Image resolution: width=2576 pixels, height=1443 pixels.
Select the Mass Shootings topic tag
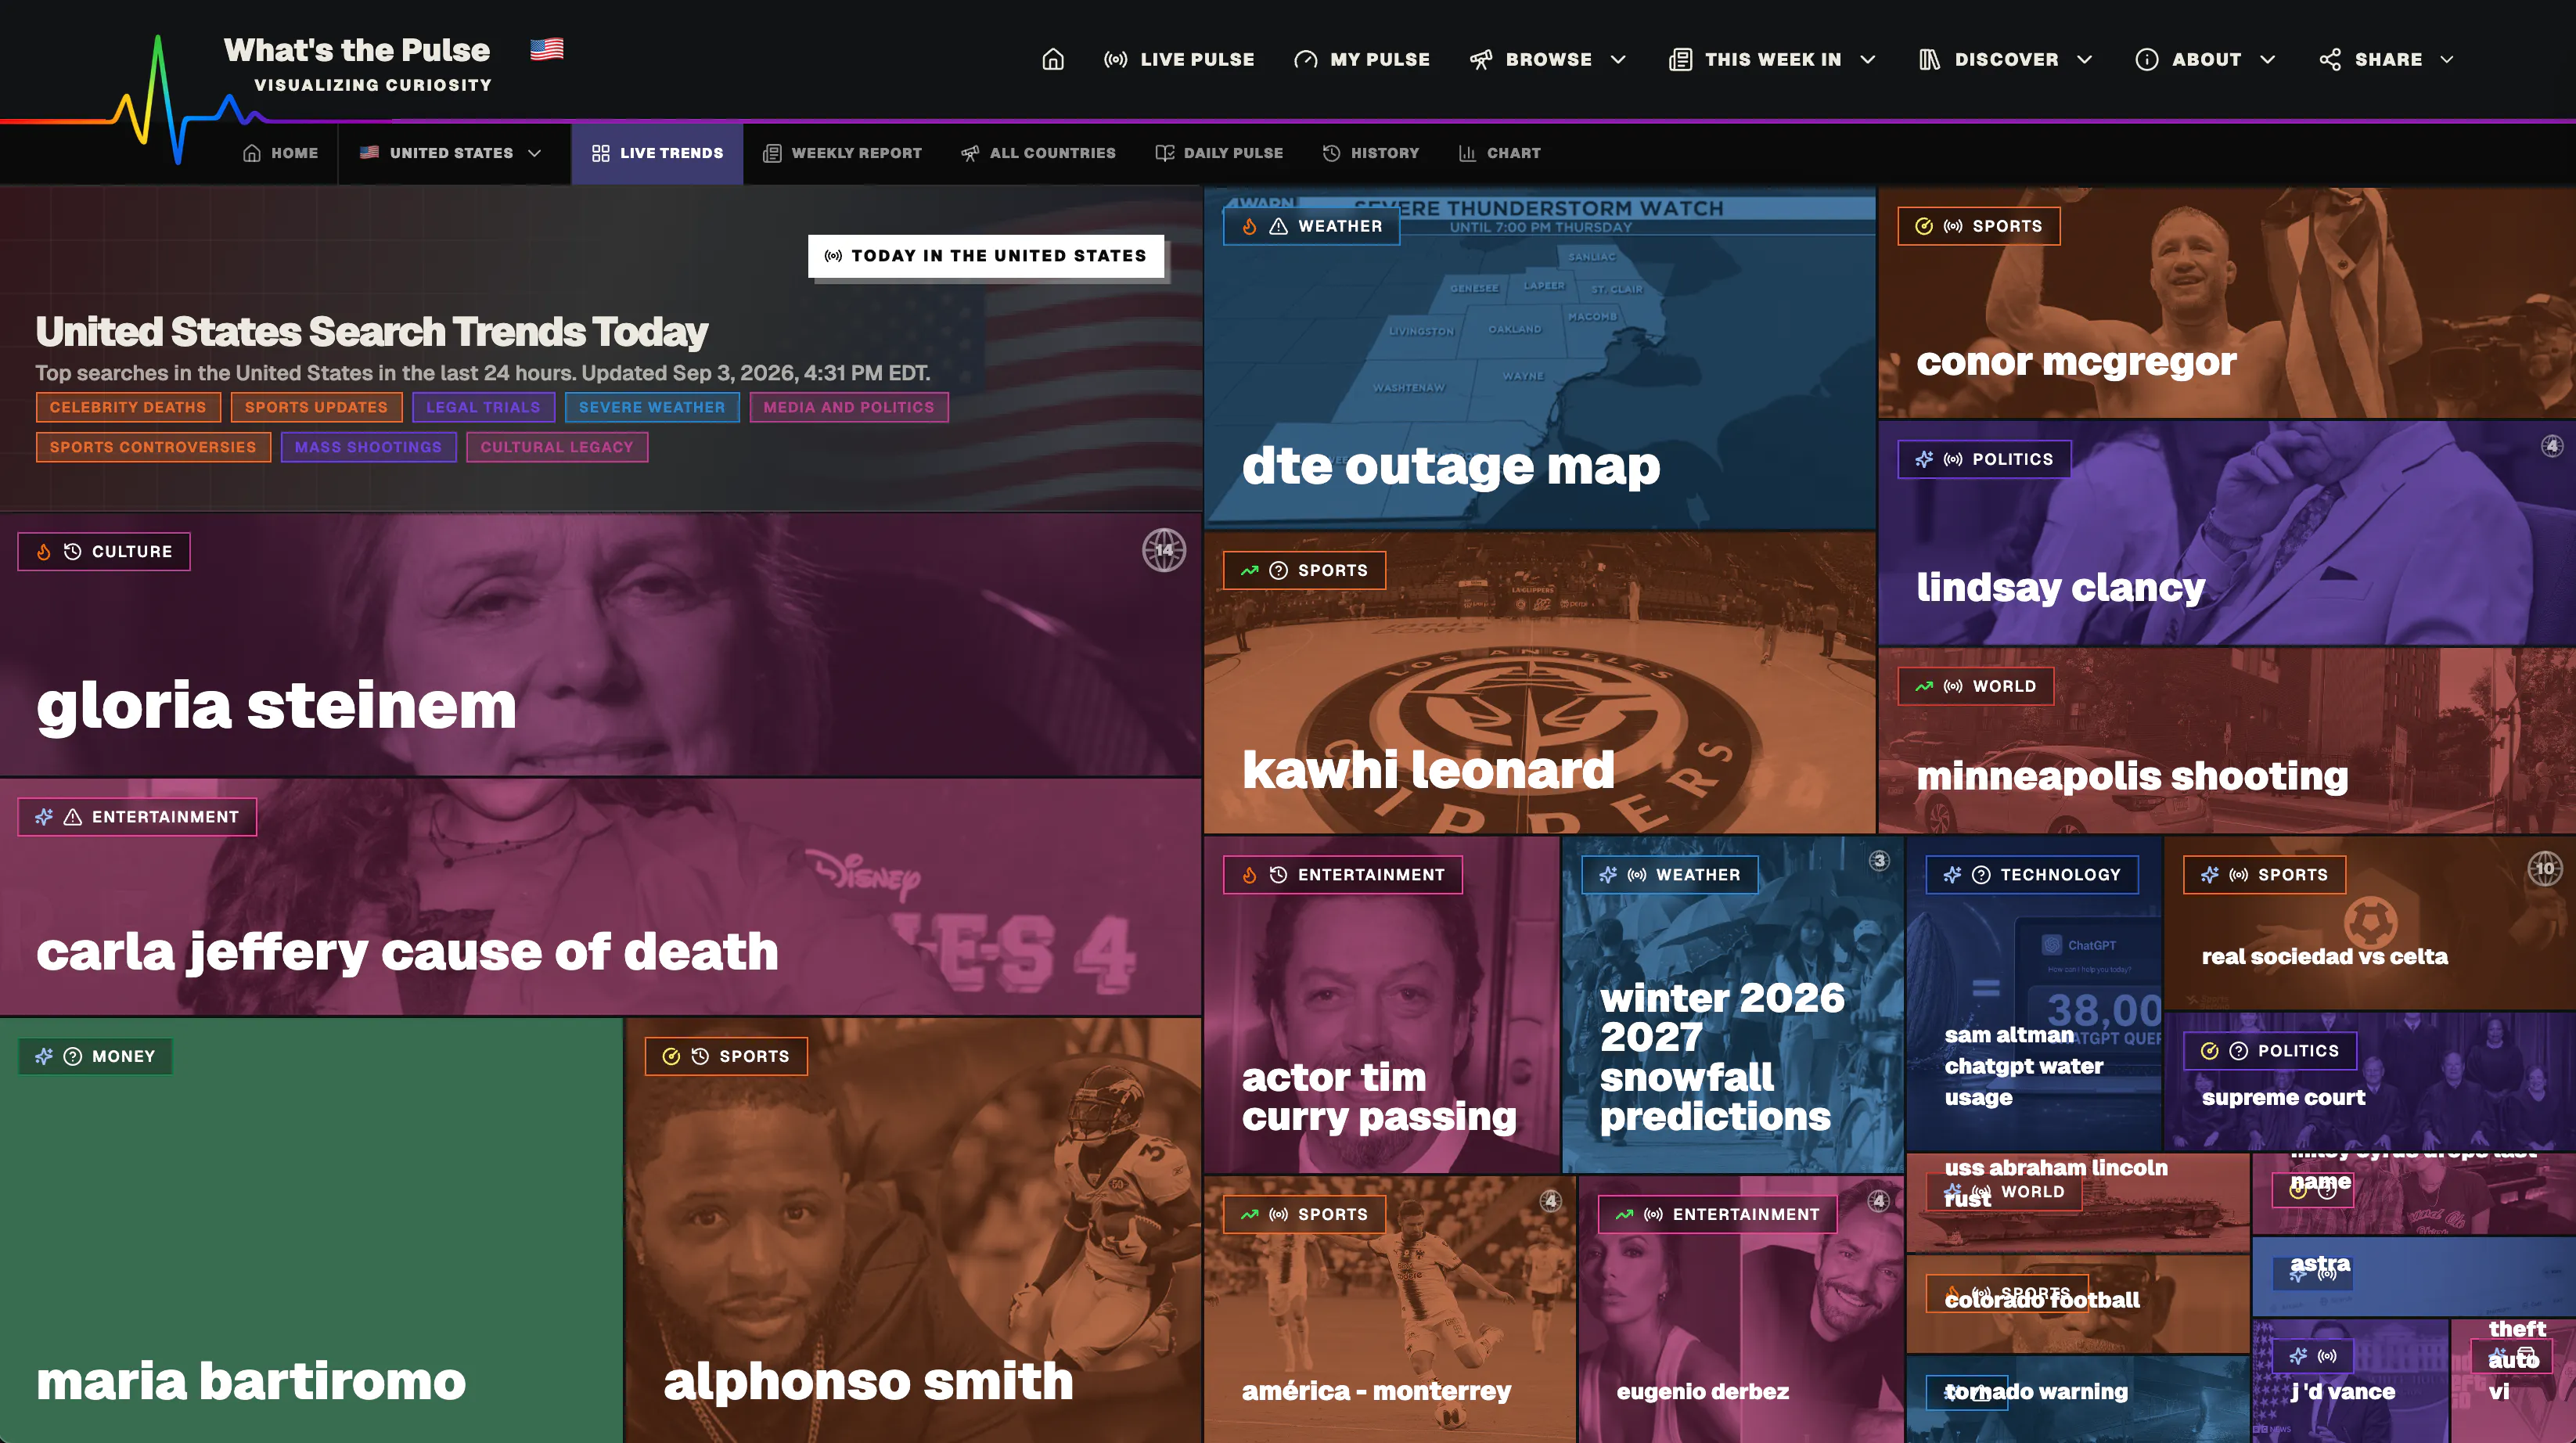click(368, 447)
